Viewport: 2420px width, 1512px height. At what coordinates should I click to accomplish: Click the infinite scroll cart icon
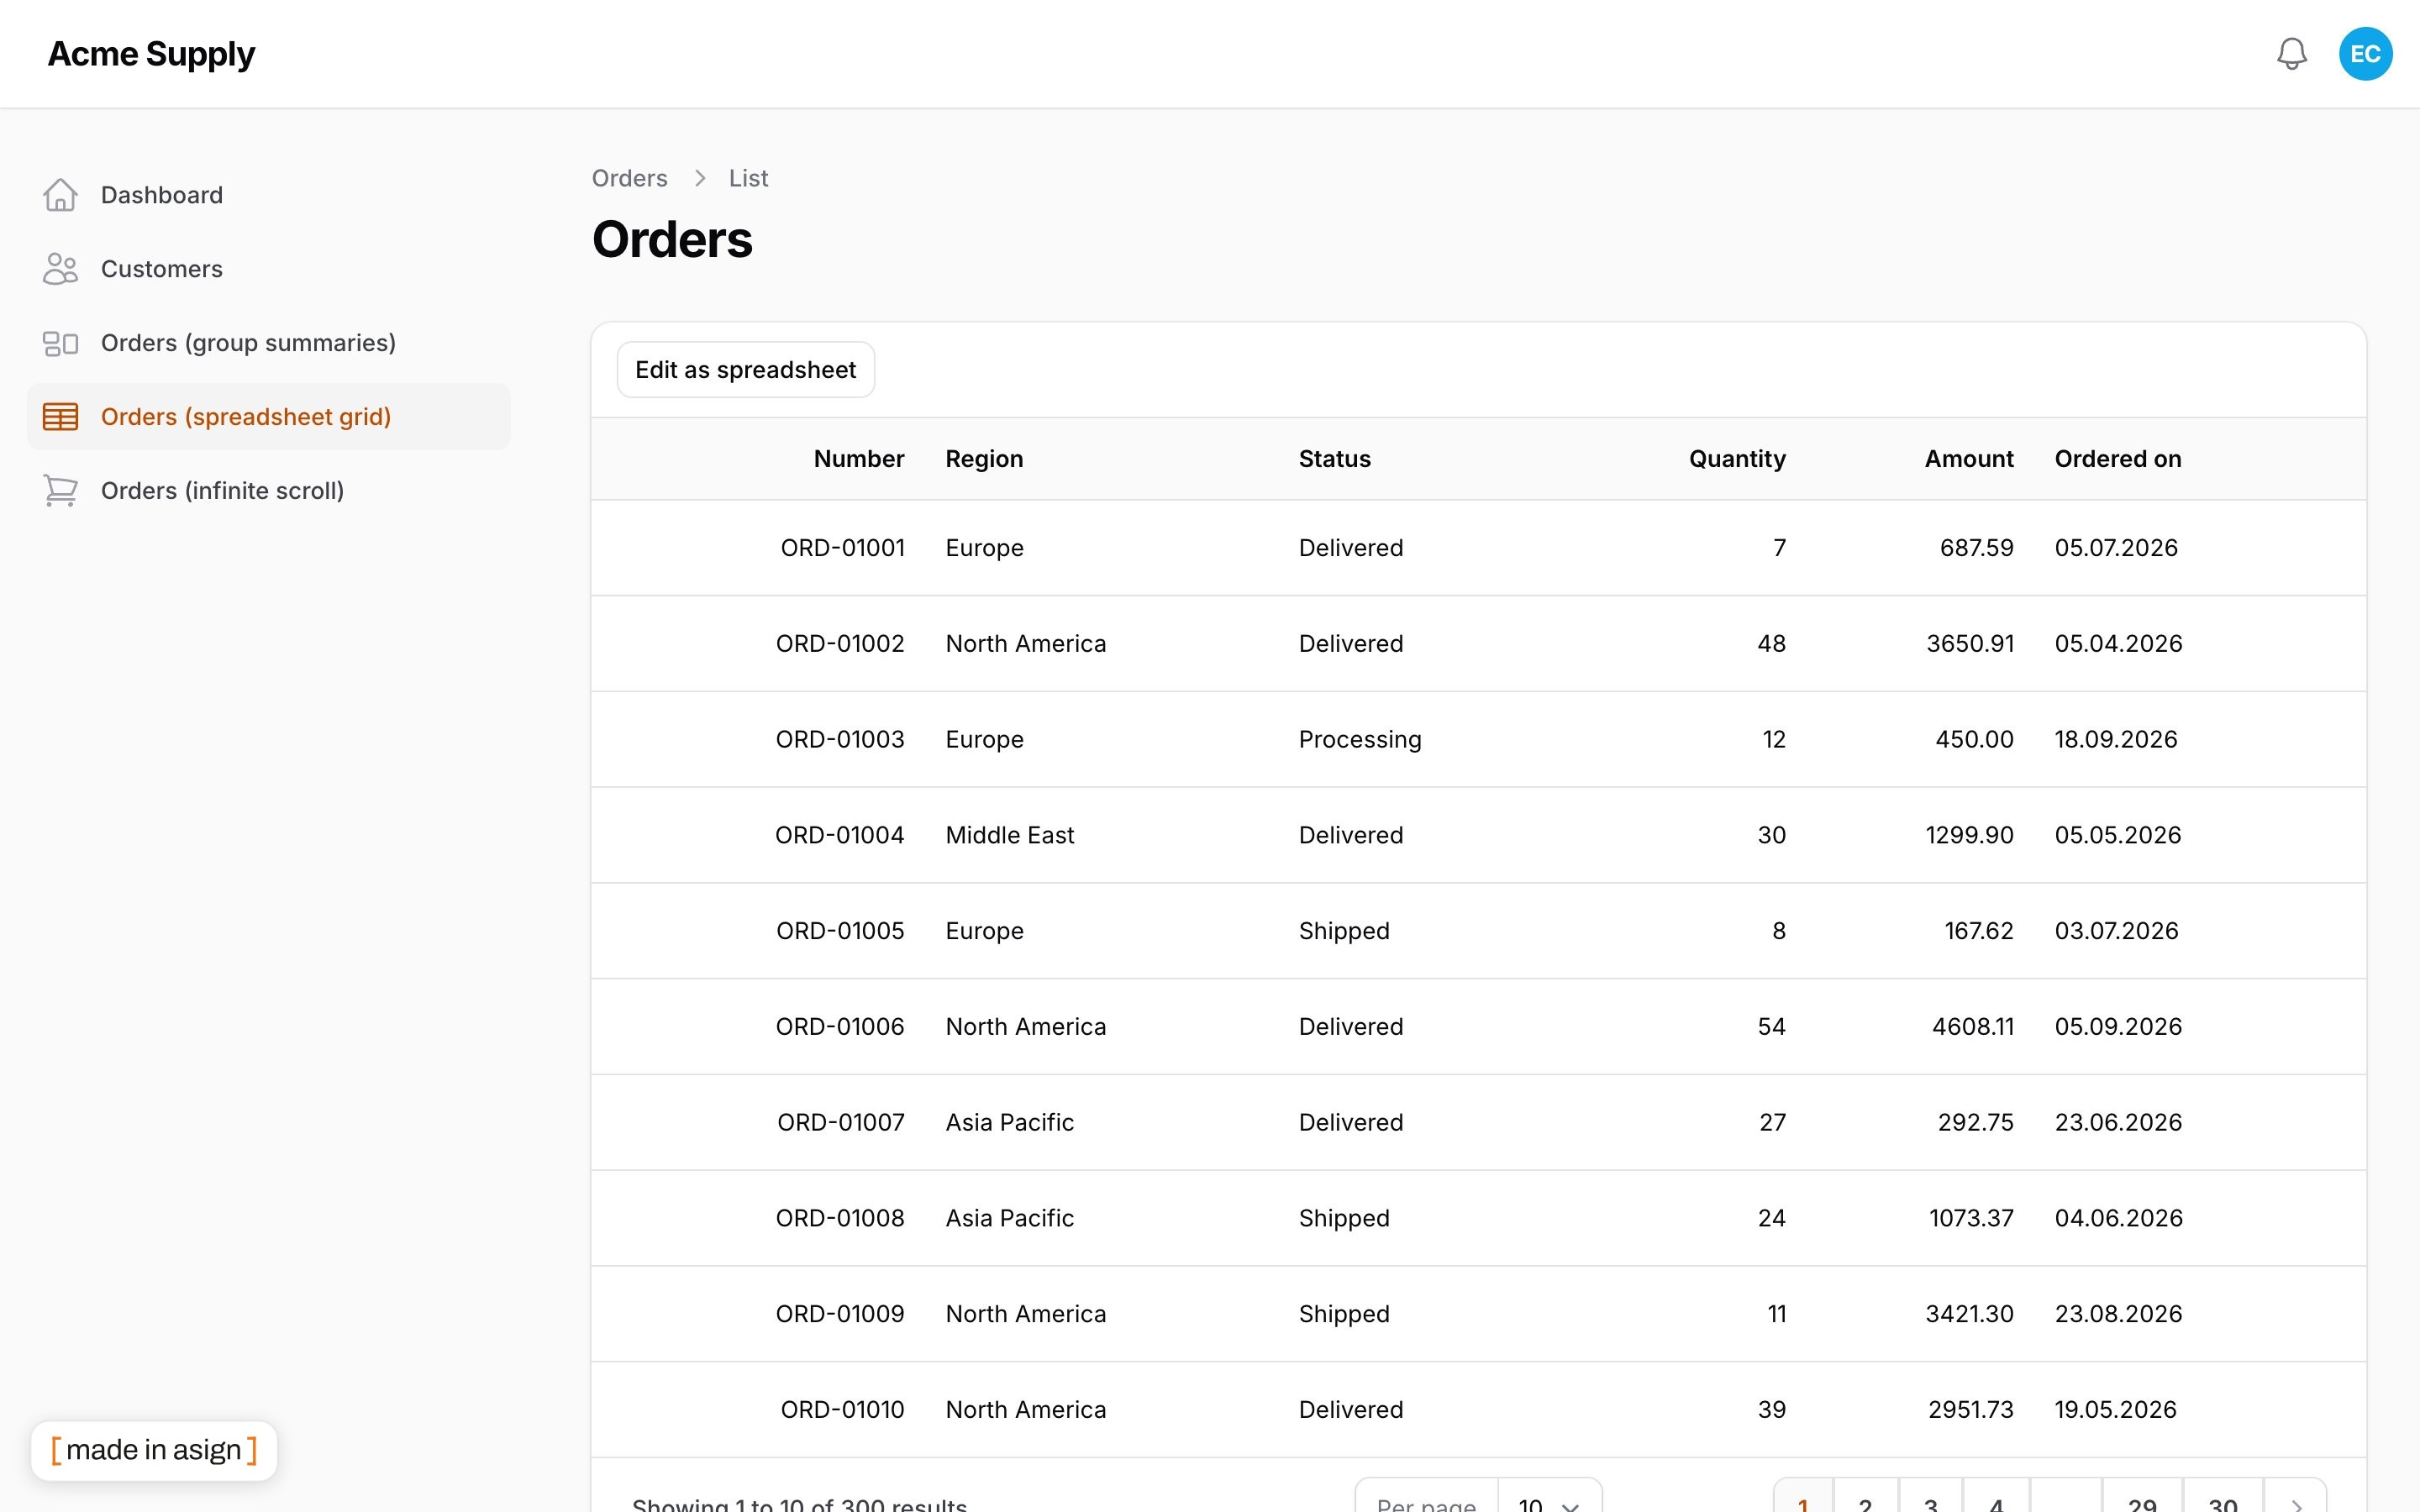tap(60, 491)
